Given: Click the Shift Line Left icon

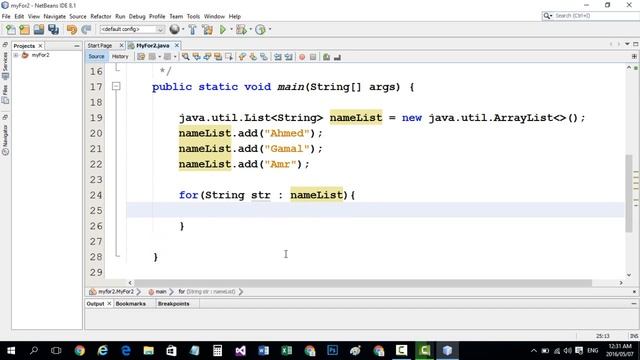Looking at the screenshot, I should [x=278, y=57].
